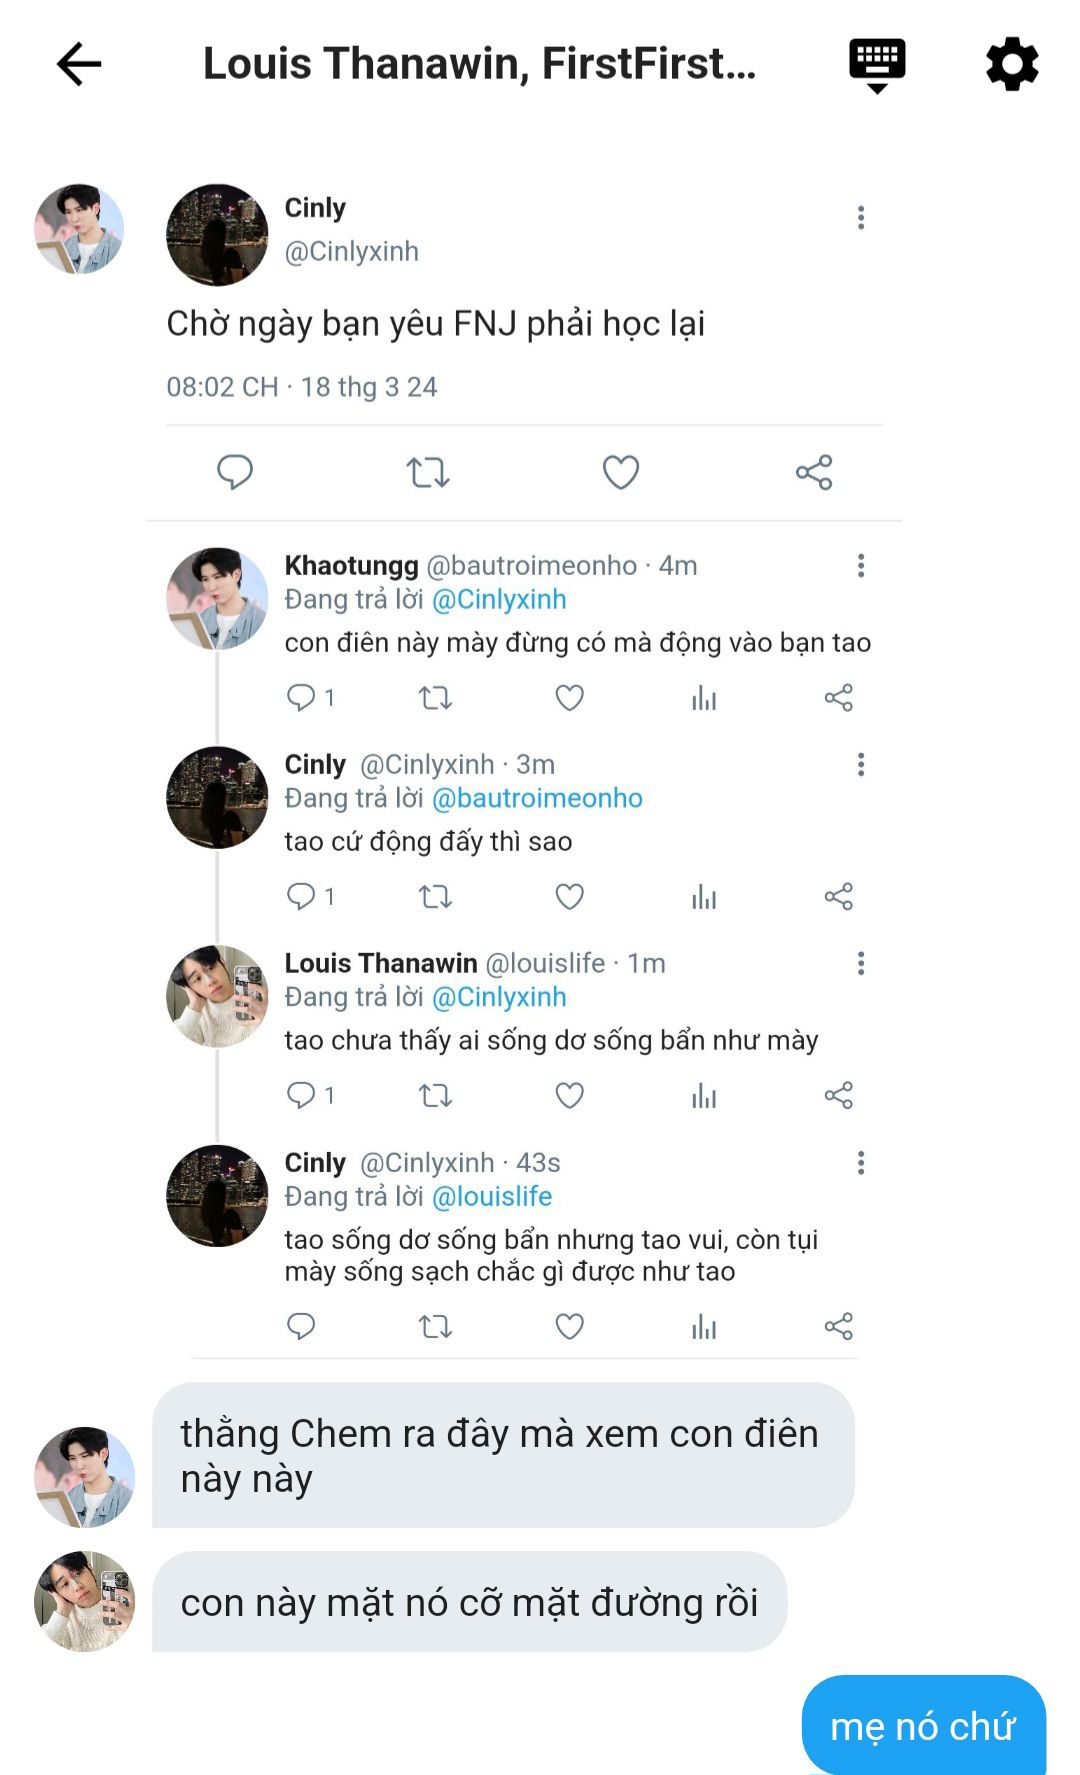1080x1775 pixels.
Task: Tap the back arrow
Action: pos(79,65)
